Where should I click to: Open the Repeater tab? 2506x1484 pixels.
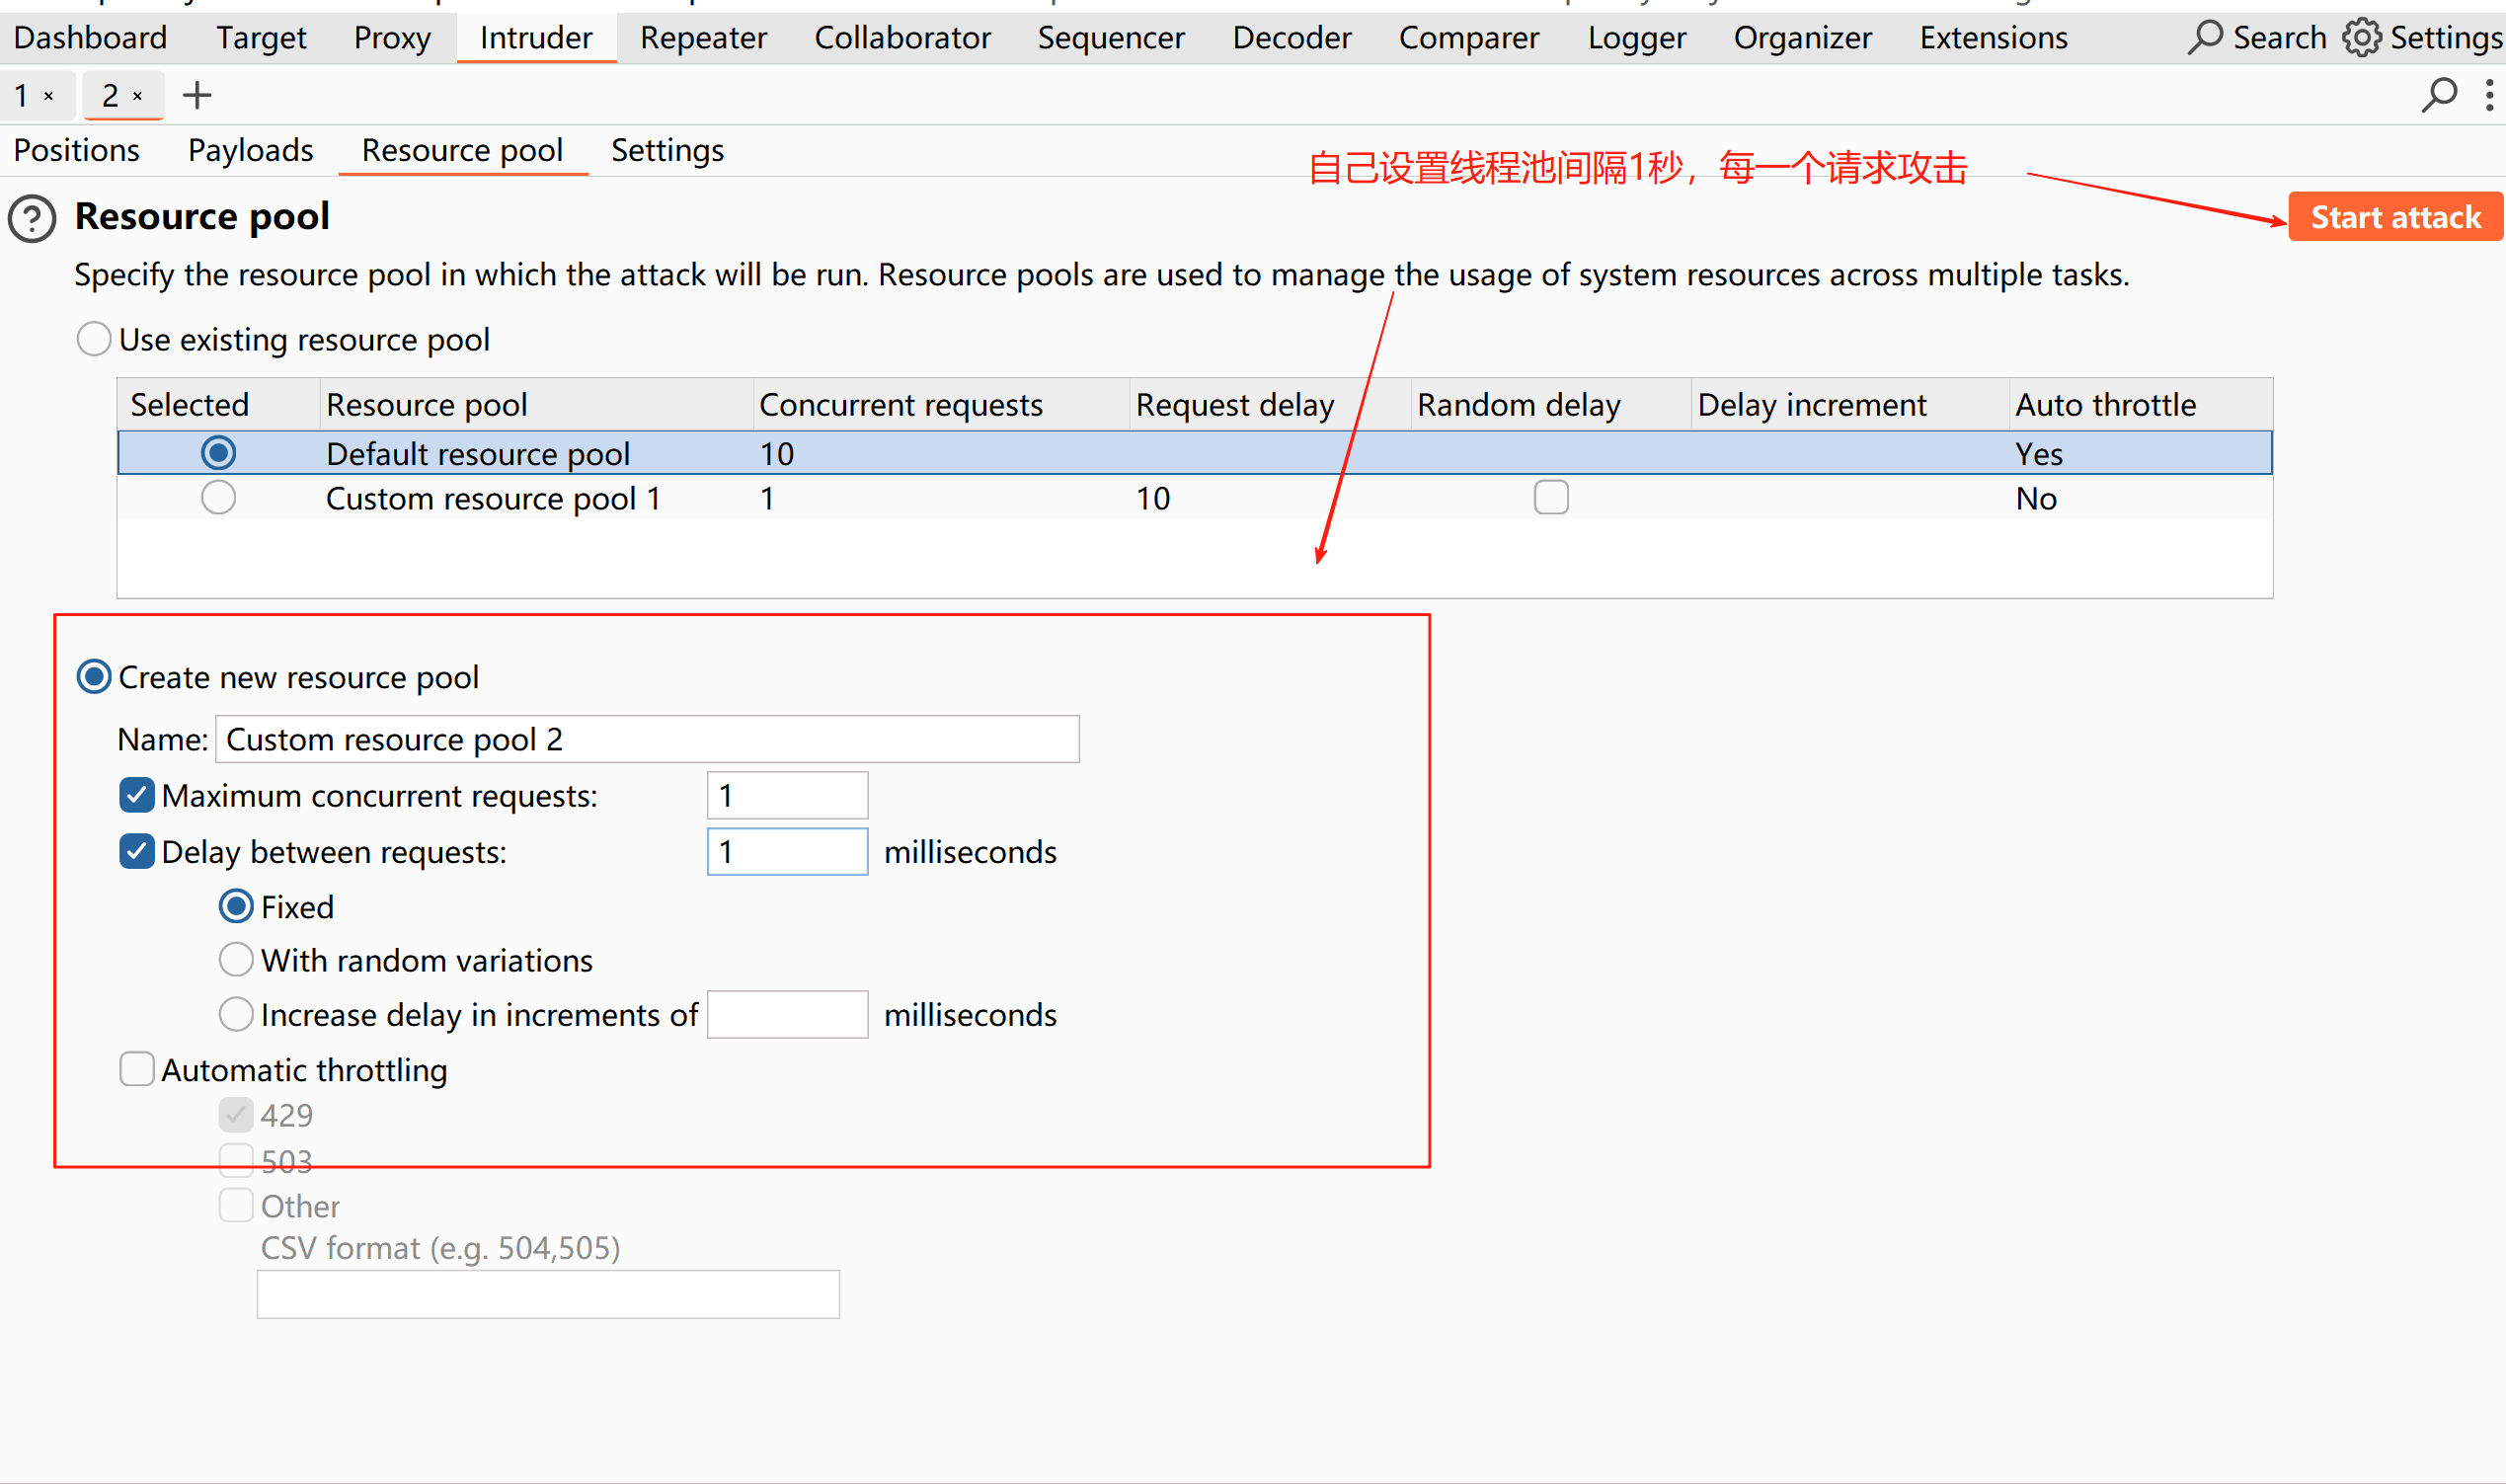[703, 38]
